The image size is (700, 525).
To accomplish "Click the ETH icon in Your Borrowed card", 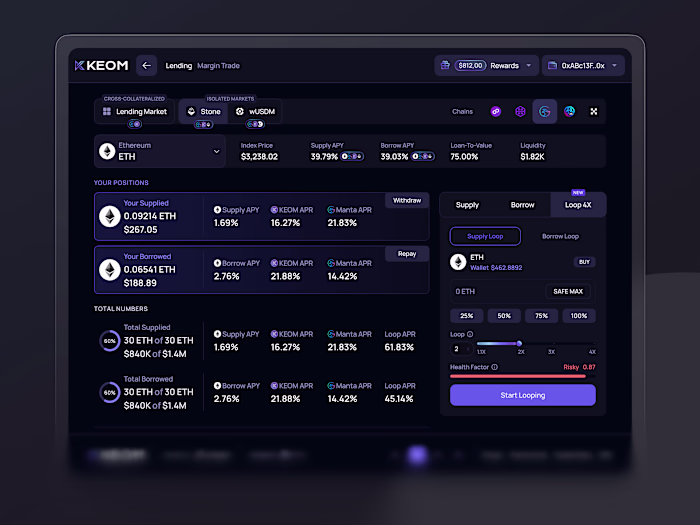I will [110, 270].
